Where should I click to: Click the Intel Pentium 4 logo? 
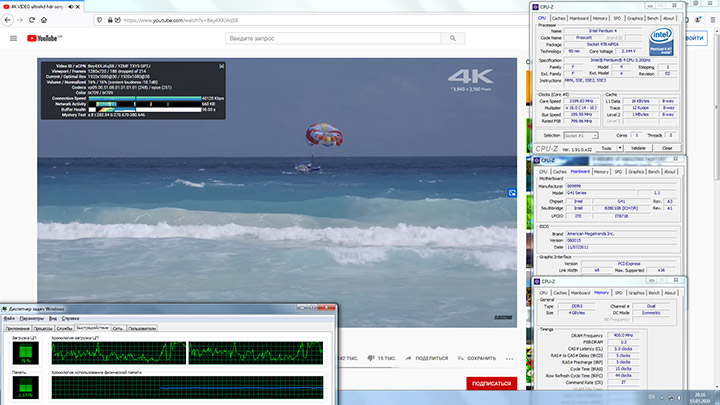point(661,42)
